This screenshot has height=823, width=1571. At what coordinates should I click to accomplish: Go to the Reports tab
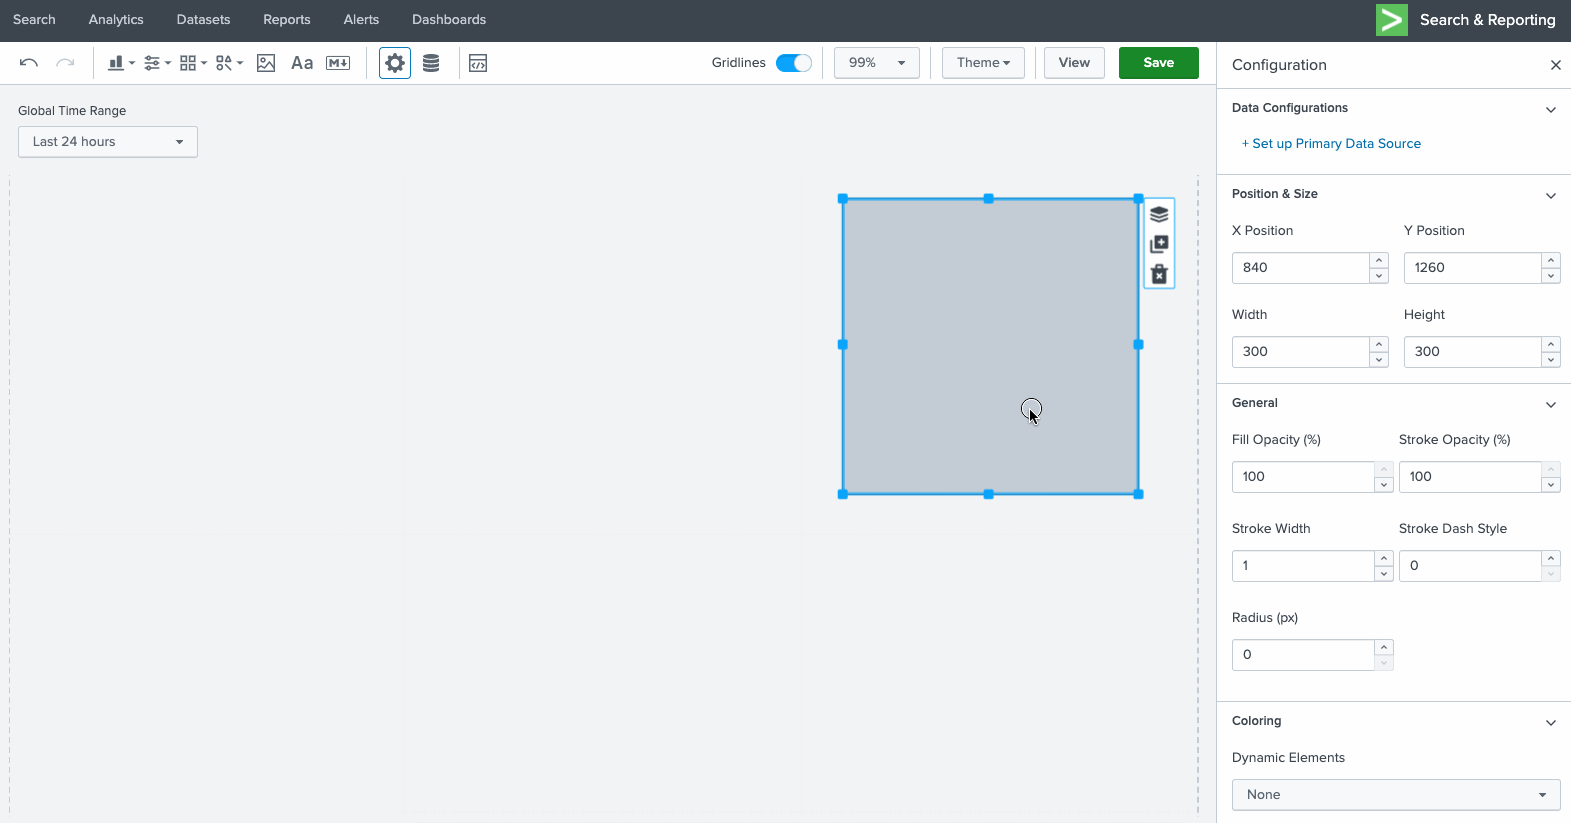(287, 20)
